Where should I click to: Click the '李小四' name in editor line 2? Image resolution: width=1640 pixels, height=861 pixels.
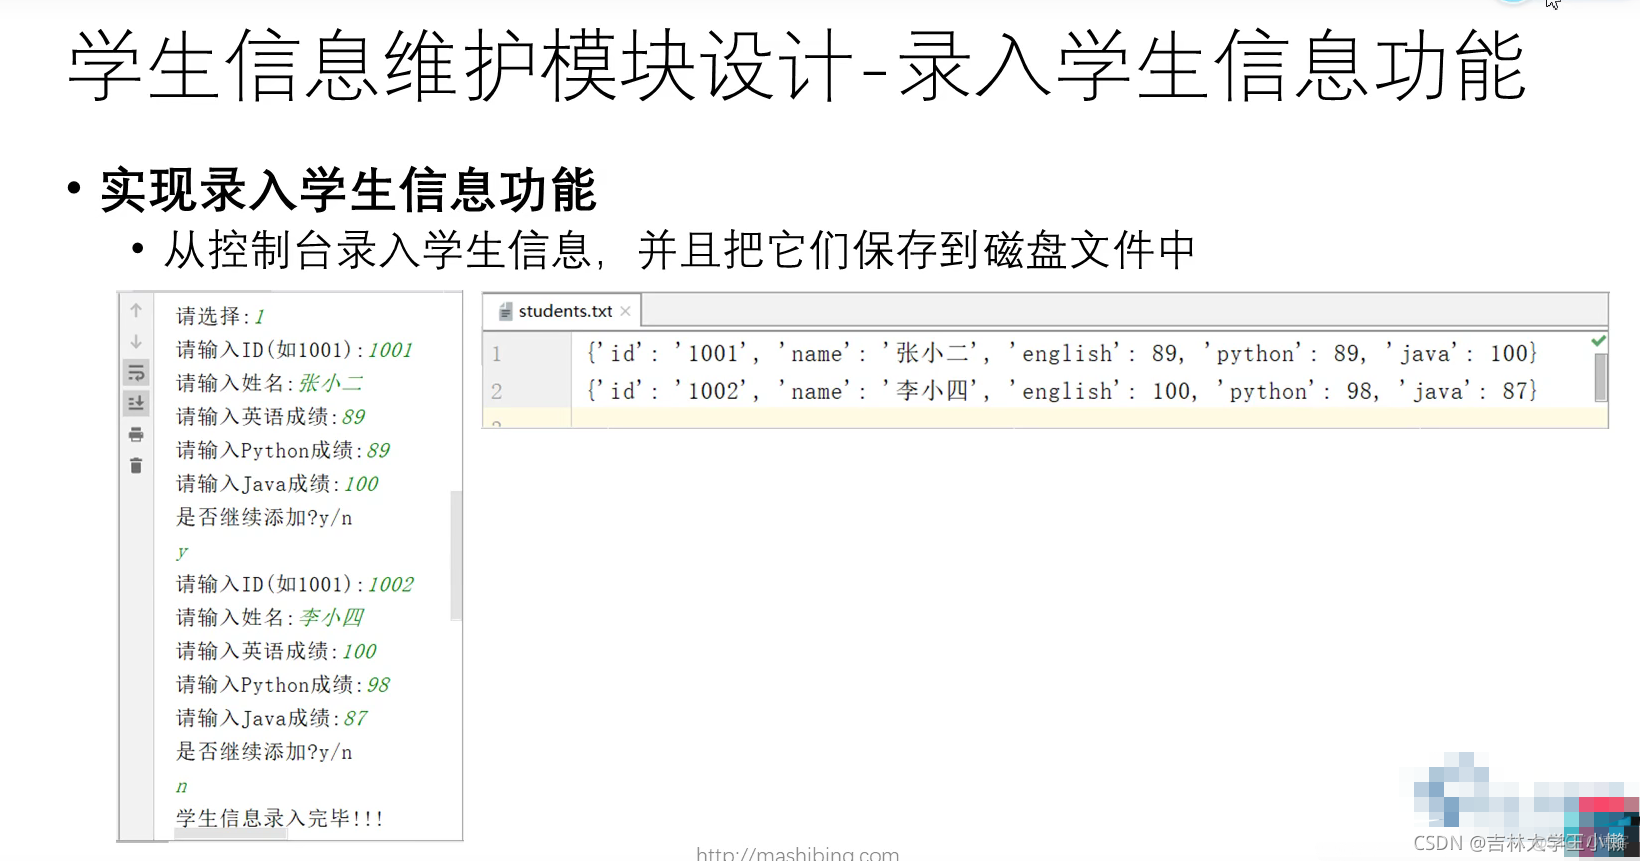point(932,391)
